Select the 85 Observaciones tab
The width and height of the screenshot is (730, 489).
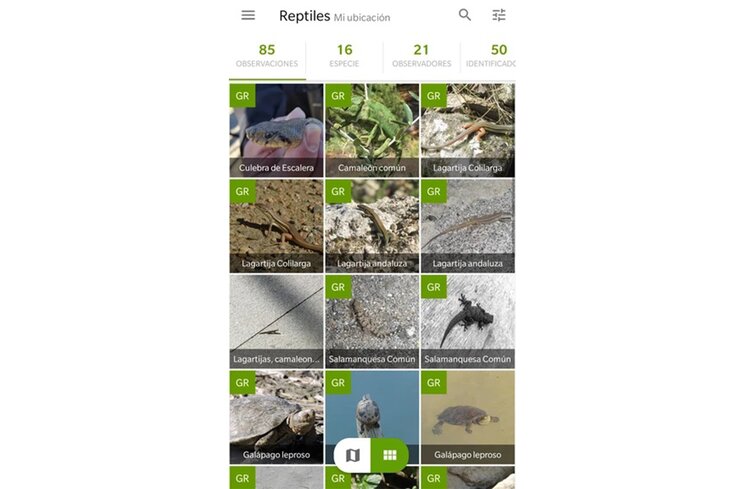tap(267, 55)
